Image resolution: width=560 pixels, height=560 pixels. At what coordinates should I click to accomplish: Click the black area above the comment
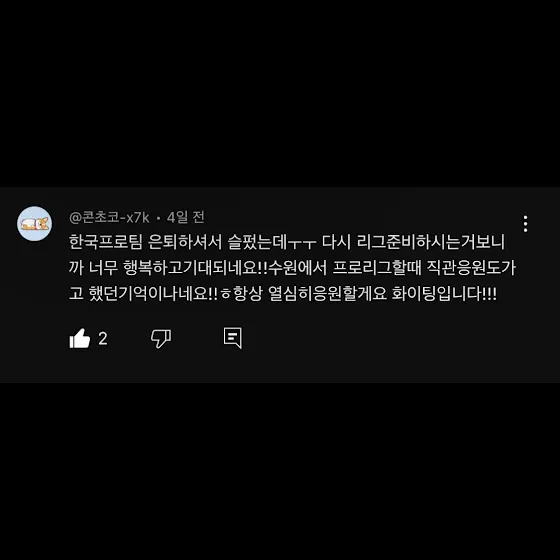pyautogui.click(x=280, y=93)
